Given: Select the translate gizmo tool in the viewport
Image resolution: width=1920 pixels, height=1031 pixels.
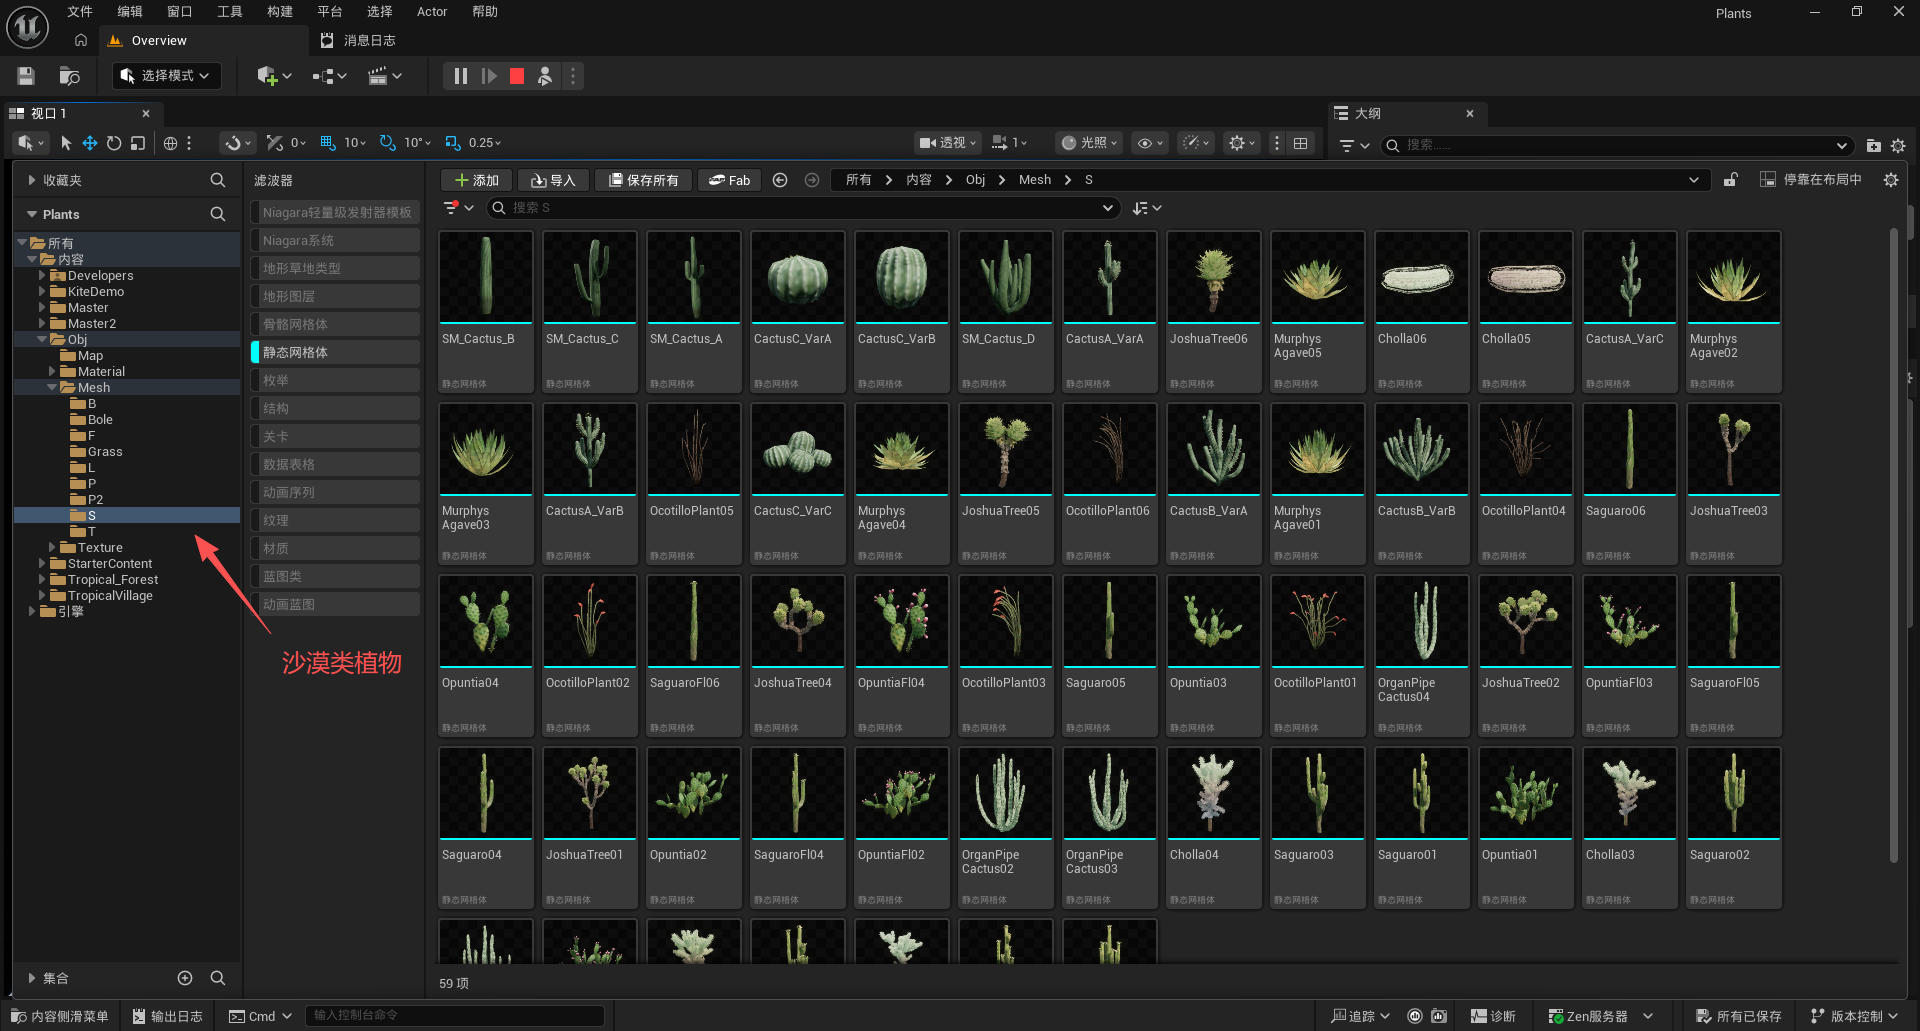Looking at the screenshot, I should tap(90, 143).
